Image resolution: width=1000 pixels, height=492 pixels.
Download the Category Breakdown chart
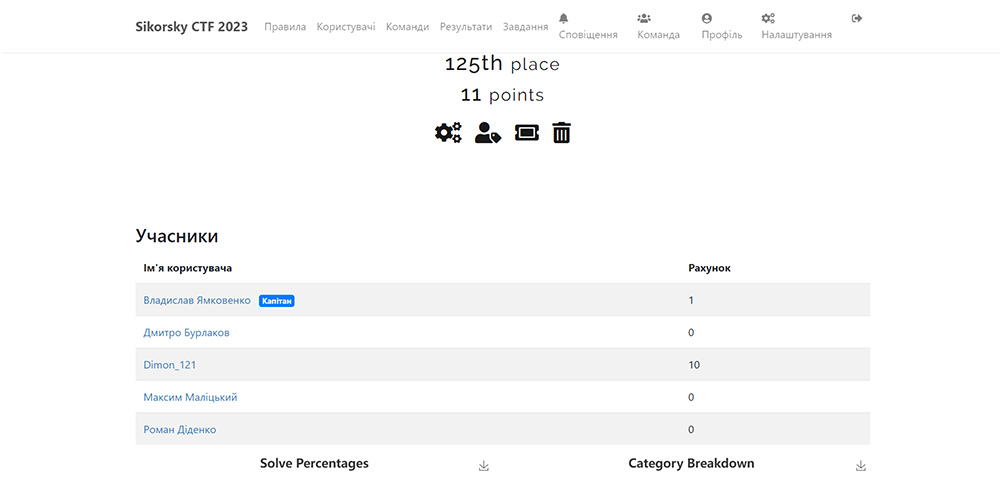point(861,466)
